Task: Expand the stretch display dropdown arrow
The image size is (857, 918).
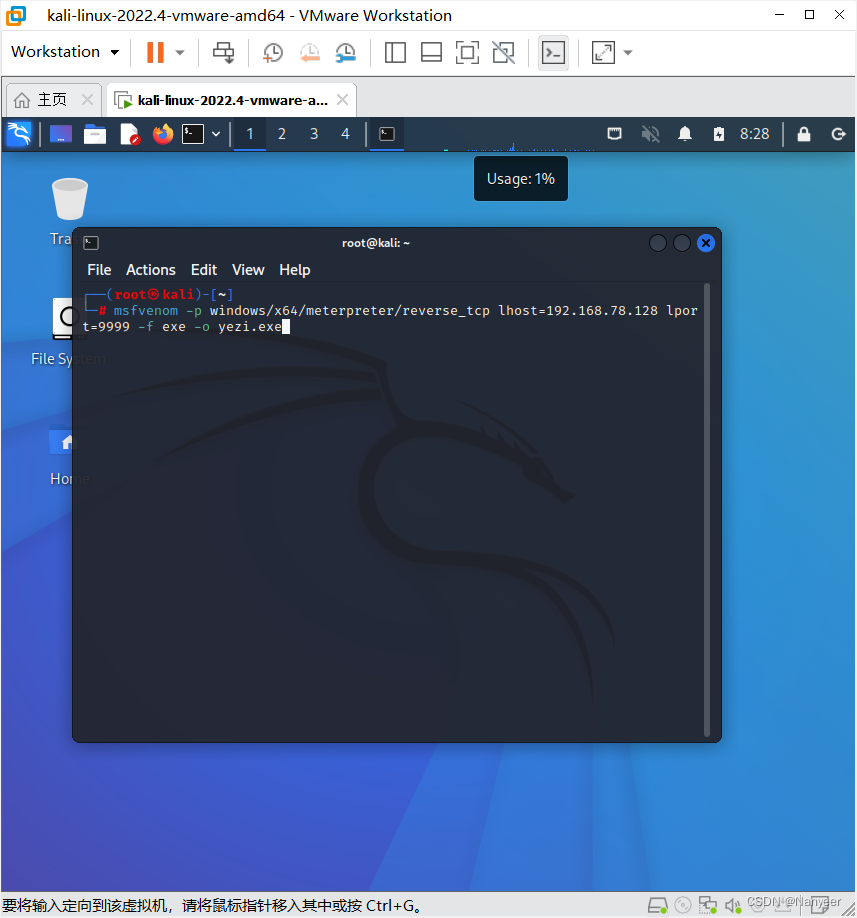Action: tap(628, 53)
